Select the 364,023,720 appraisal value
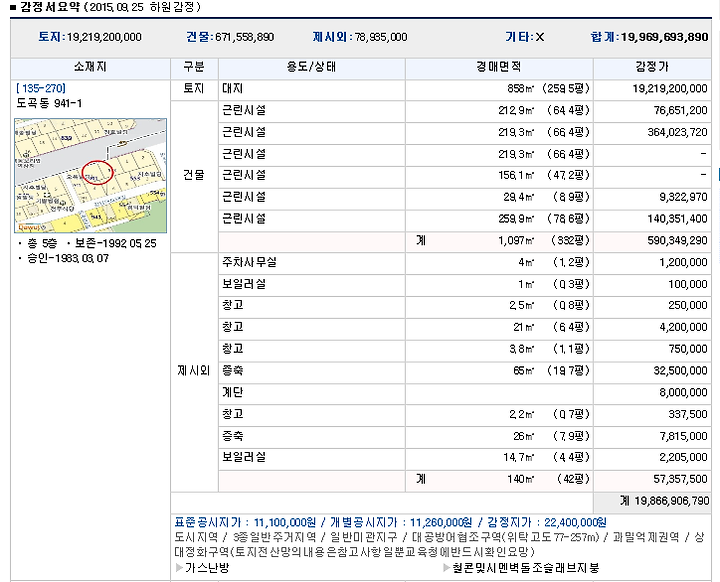This screenshot has height=582, width=720. click(678, 132)
